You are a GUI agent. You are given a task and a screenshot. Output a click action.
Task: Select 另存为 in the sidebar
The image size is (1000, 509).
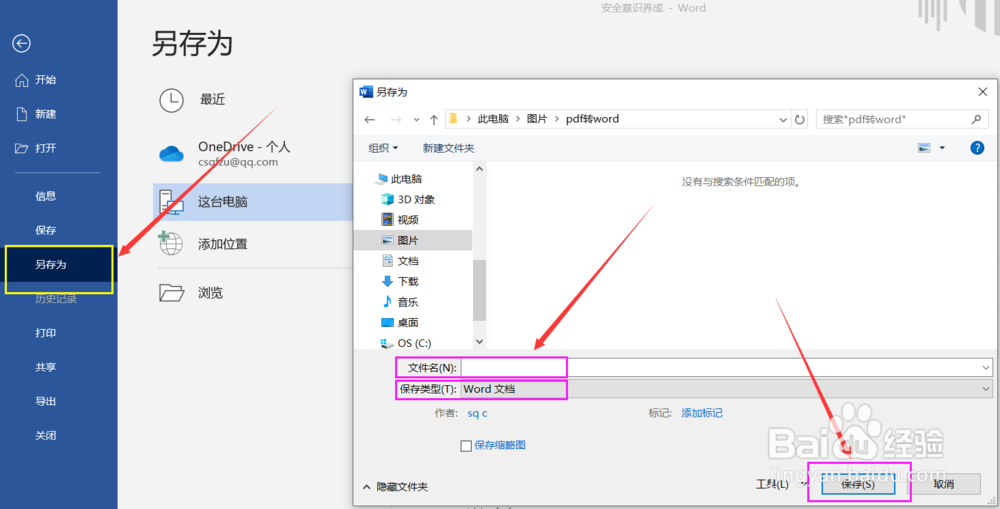[x=59, y=264]
